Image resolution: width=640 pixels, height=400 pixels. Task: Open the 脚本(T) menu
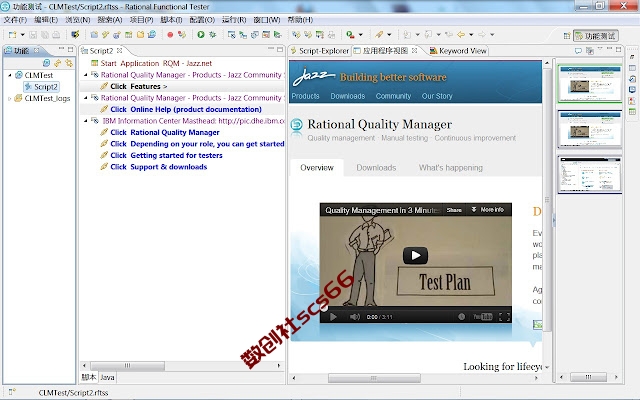(x=171, y=20)
